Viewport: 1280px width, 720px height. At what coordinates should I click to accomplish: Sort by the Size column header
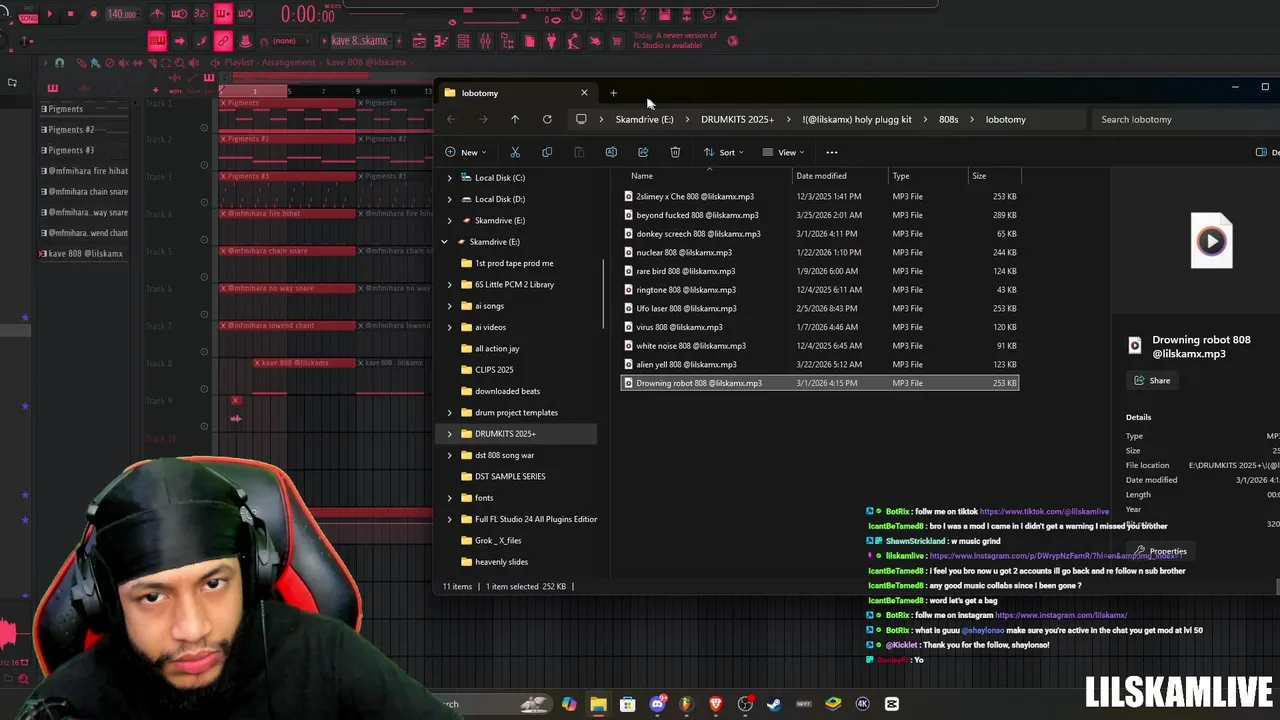pos(979,176)
